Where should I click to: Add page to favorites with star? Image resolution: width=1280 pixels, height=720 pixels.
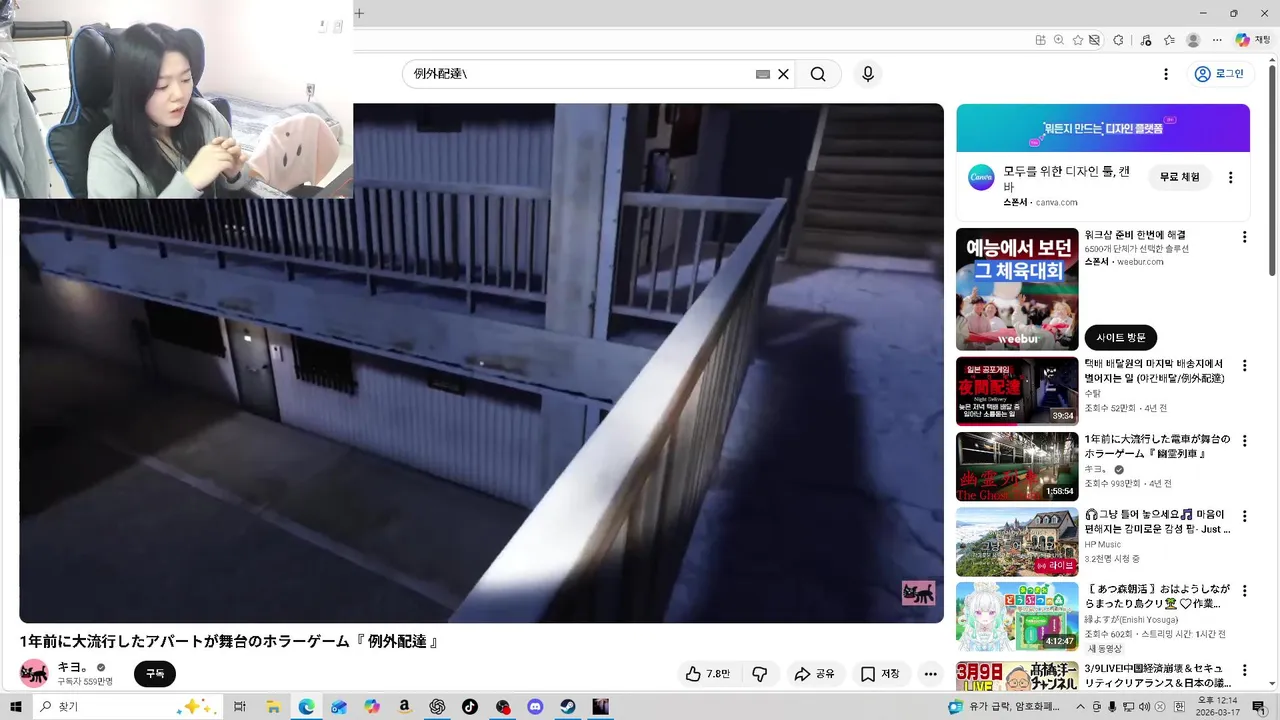click(1077, 40)
